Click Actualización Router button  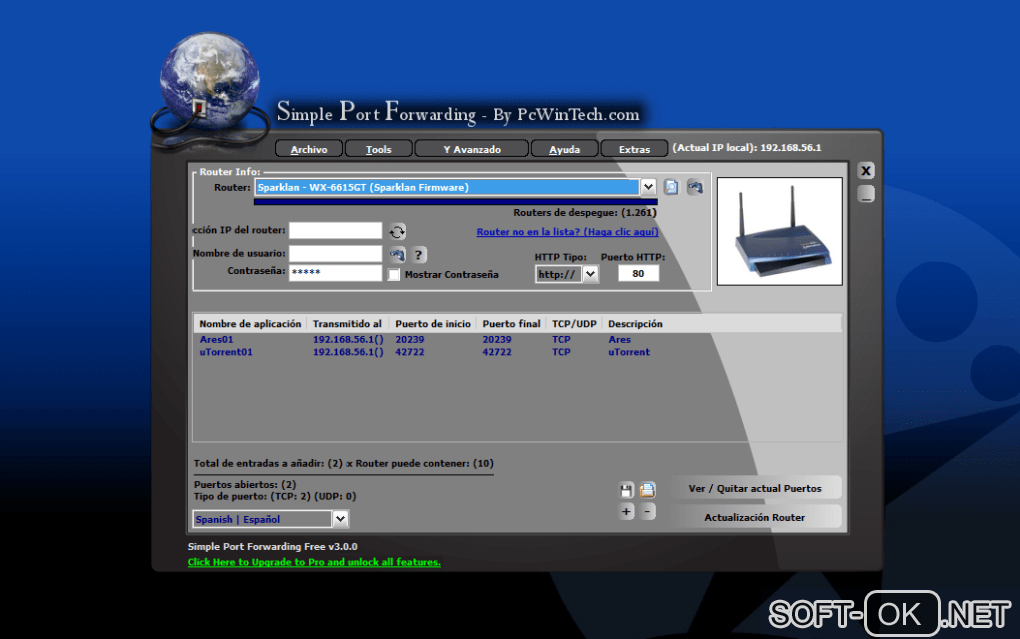[x=755, y=517]
